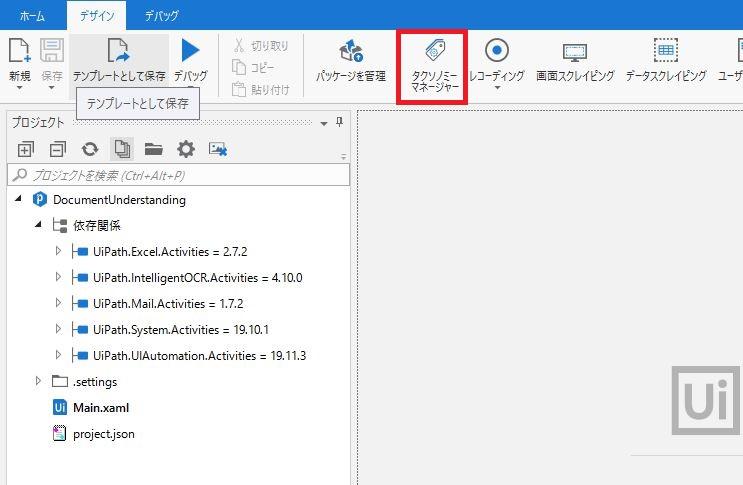Click コピー in the ribbon

pos(254,67)
